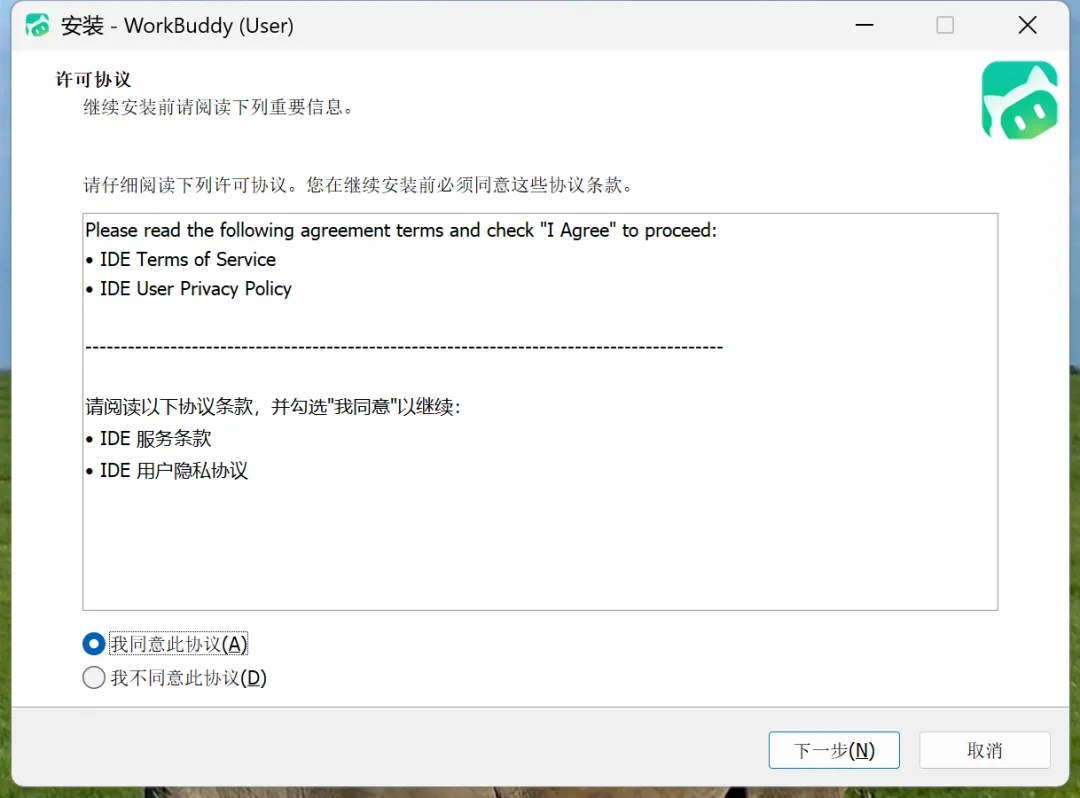
Task: Click the IDE User Privacy Policy line
Action: click(x=189, y=288)
